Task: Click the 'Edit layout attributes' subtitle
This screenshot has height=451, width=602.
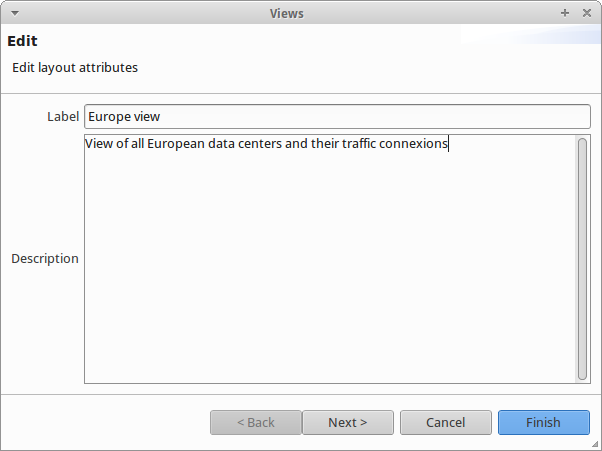Action: (75, 68)
